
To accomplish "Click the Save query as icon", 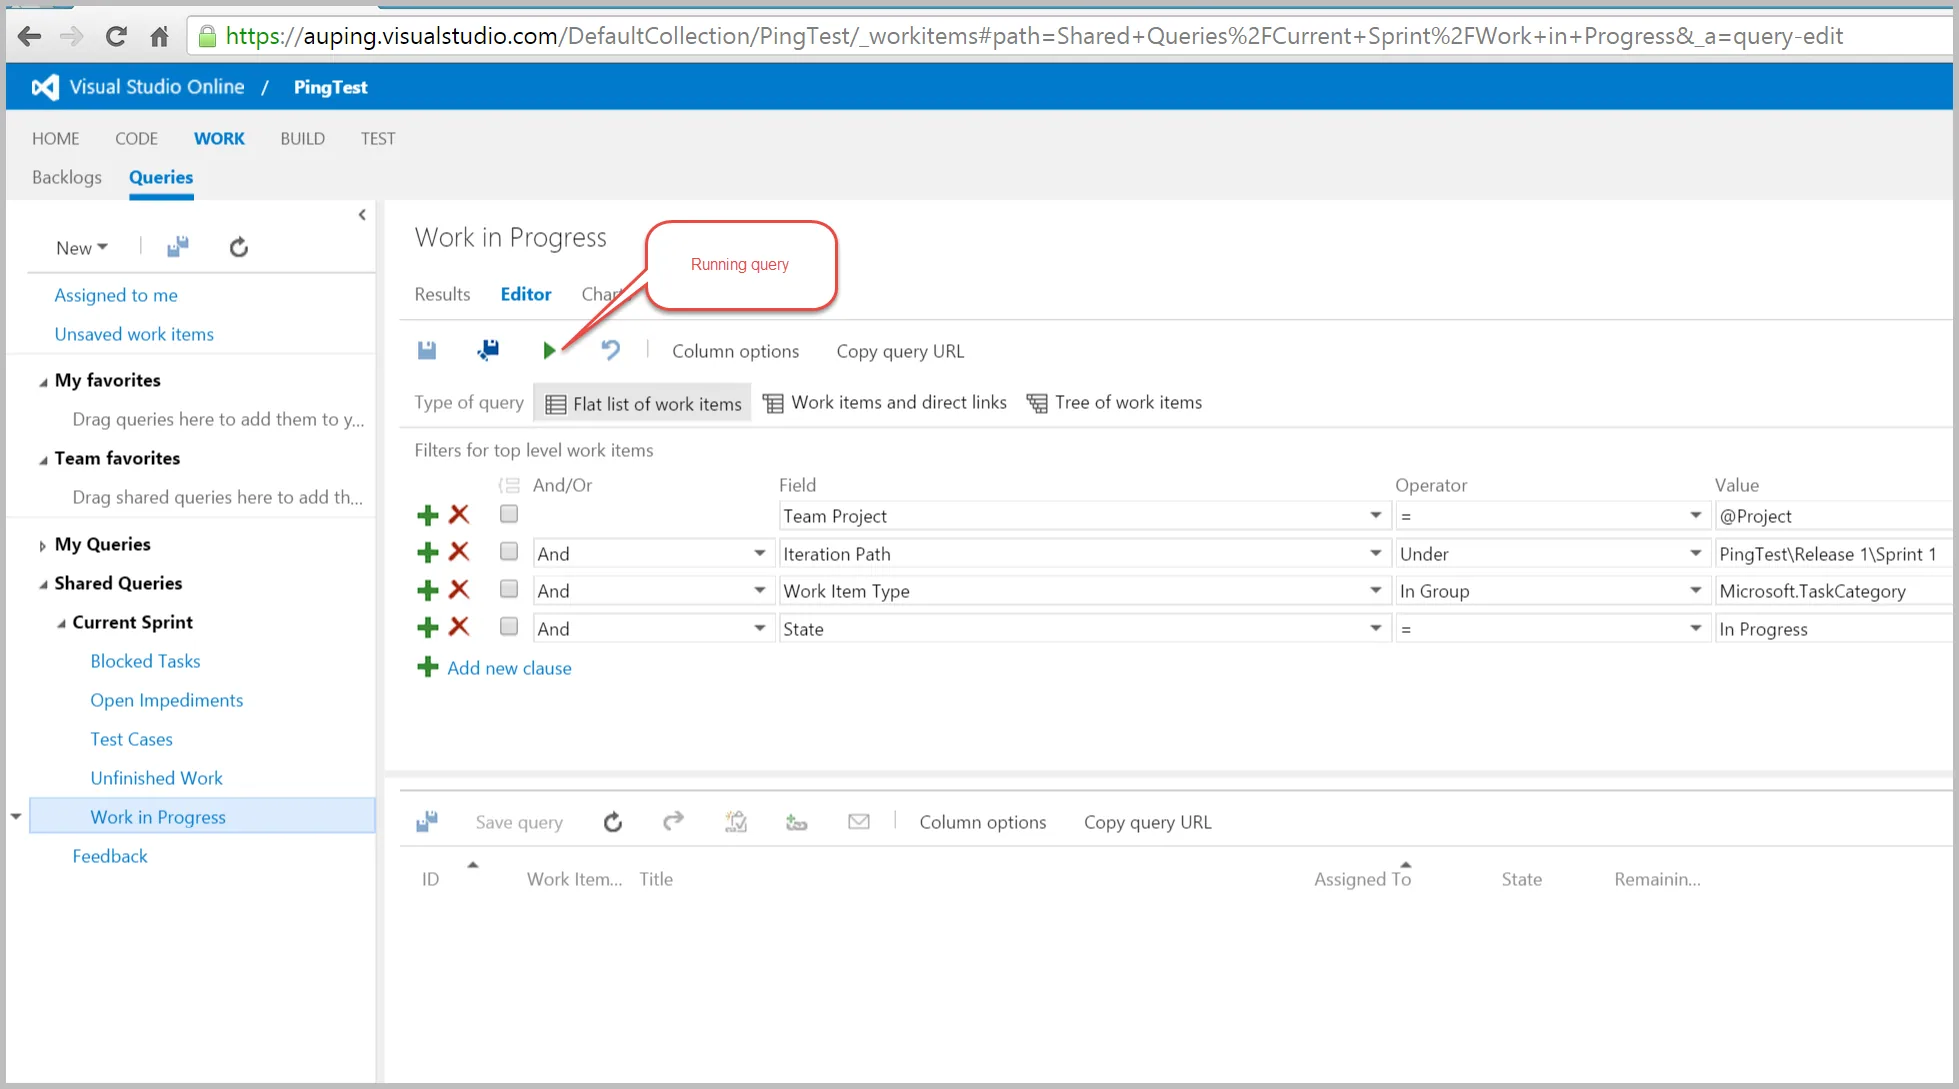I will (x=488, y=350).
